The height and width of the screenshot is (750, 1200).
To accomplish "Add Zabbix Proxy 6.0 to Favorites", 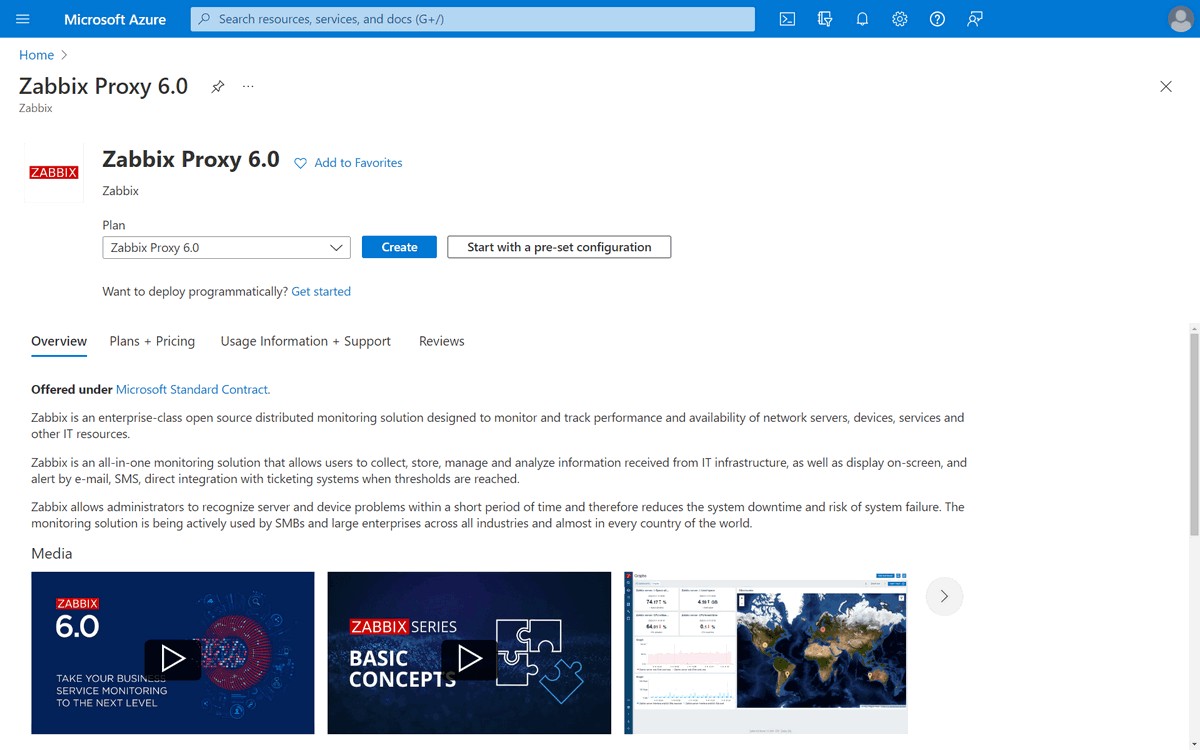I will 347,162.
